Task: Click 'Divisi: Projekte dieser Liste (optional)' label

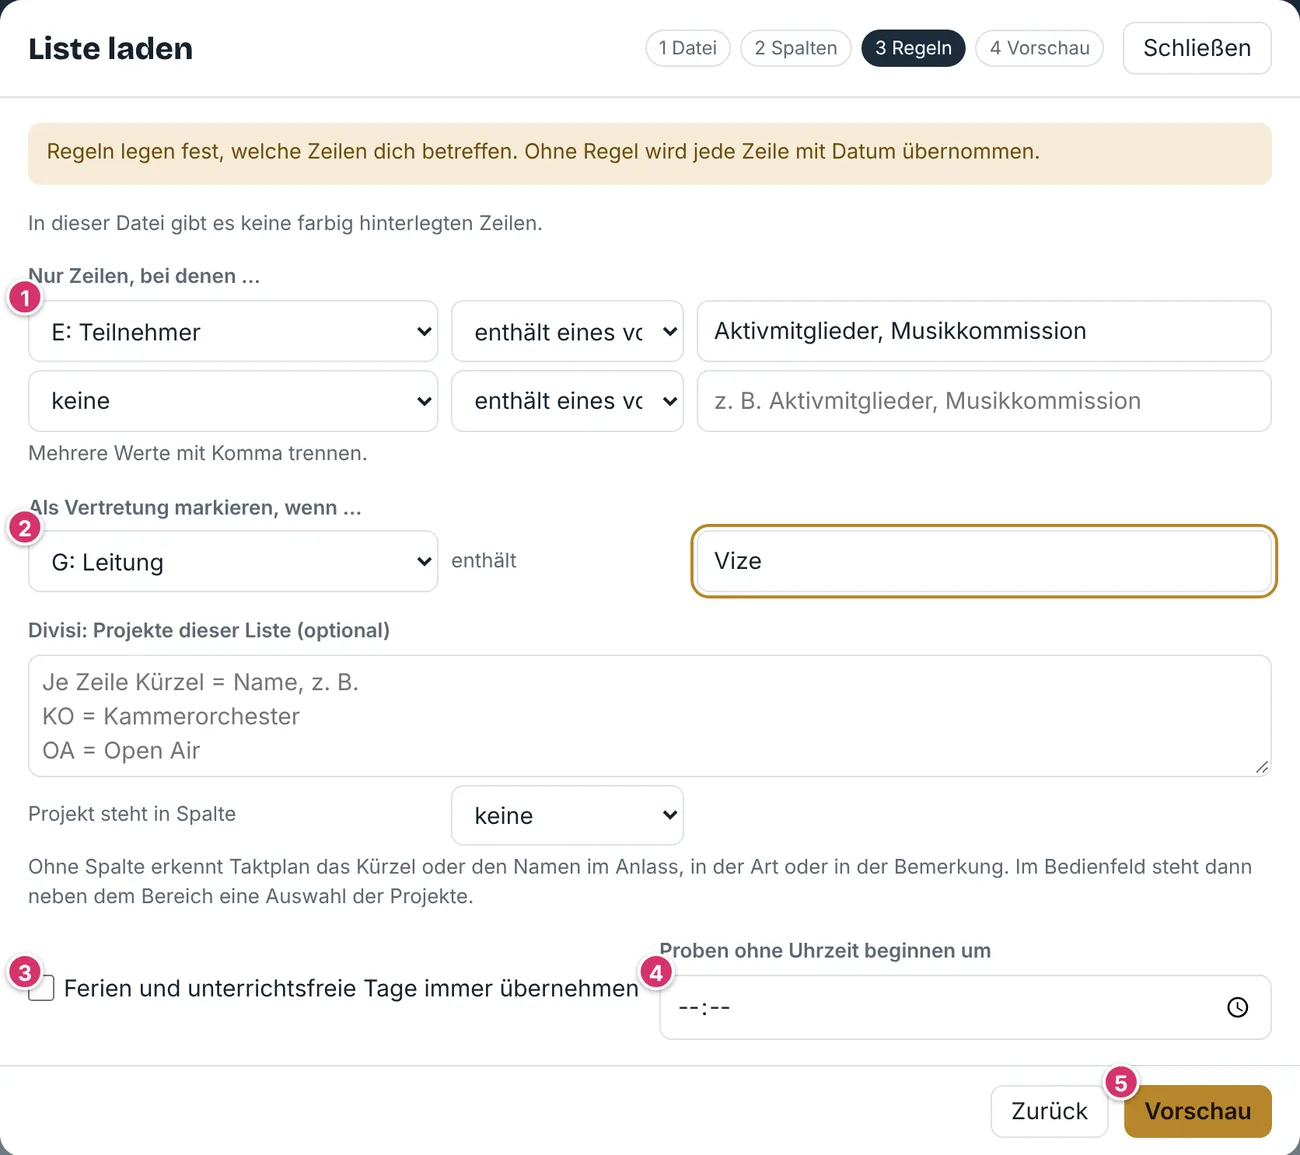Action: [209, 630]
